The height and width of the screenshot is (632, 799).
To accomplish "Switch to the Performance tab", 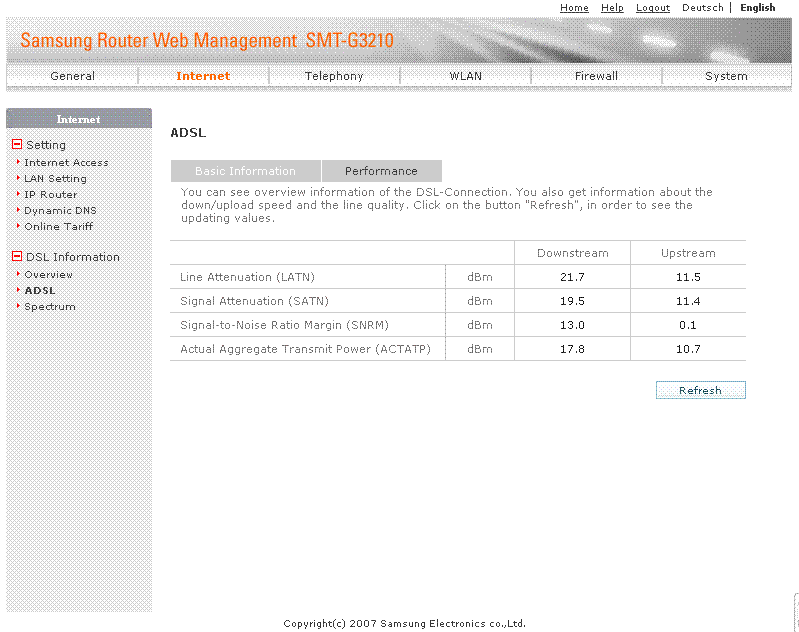I will [382, 171].
